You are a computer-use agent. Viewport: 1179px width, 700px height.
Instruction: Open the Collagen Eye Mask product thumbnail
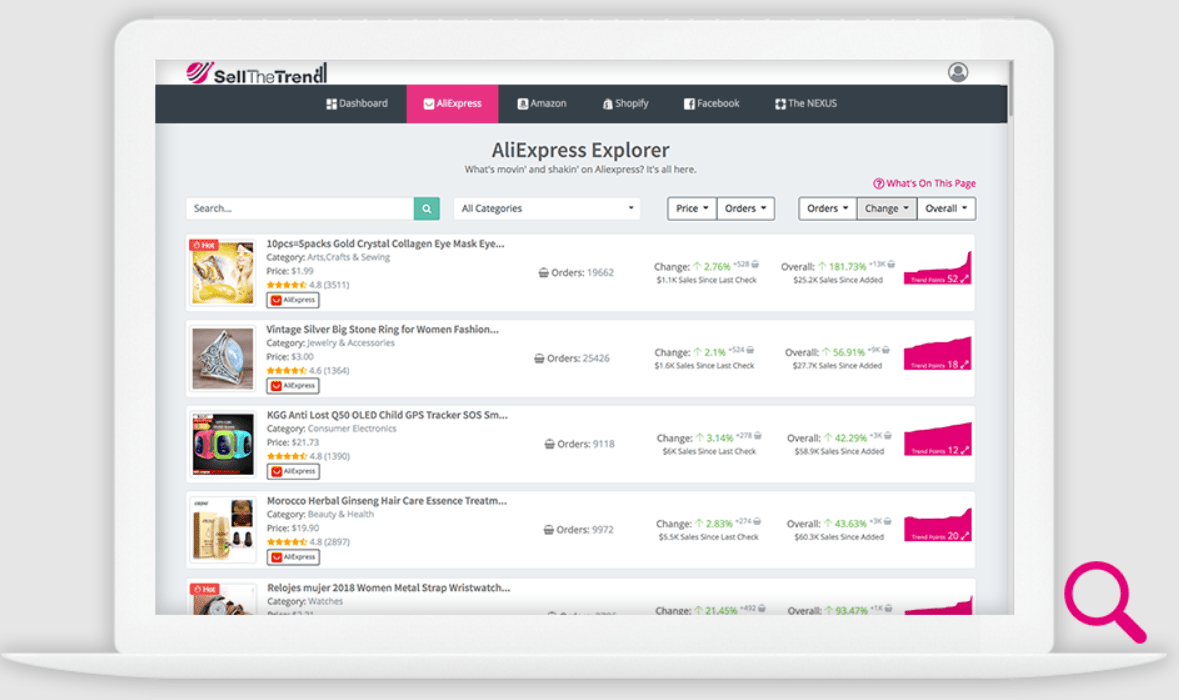223,272
